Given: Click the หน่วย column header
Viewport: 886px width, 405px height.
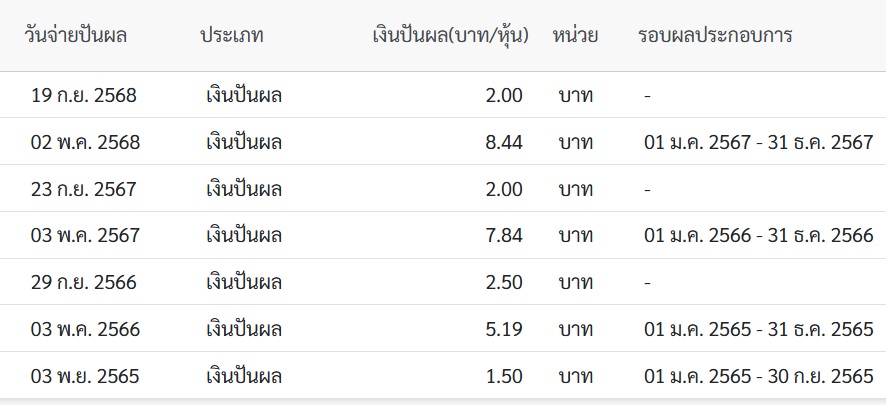Looking at the screenshot, I should point(575,36).
